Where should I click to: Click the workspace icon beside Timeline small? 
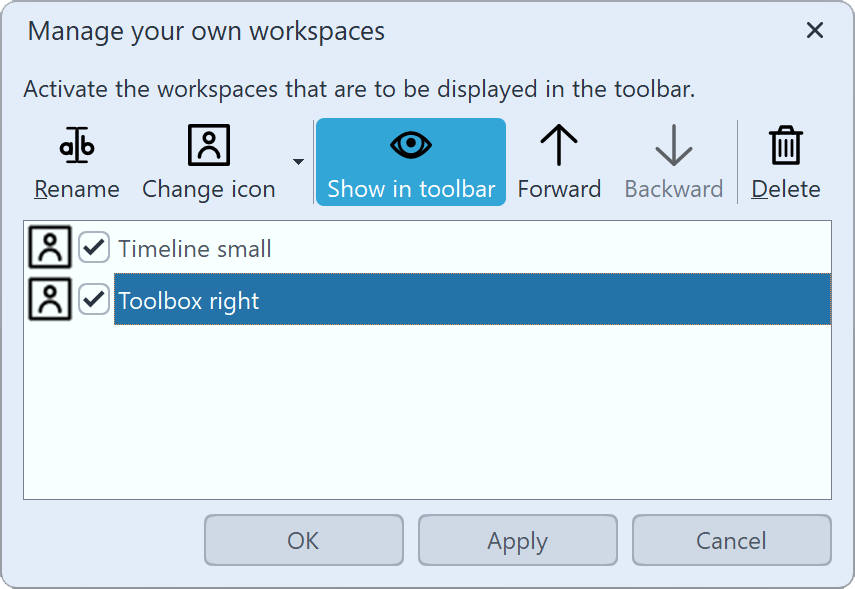pyautogui.click(x=48, y=246)
